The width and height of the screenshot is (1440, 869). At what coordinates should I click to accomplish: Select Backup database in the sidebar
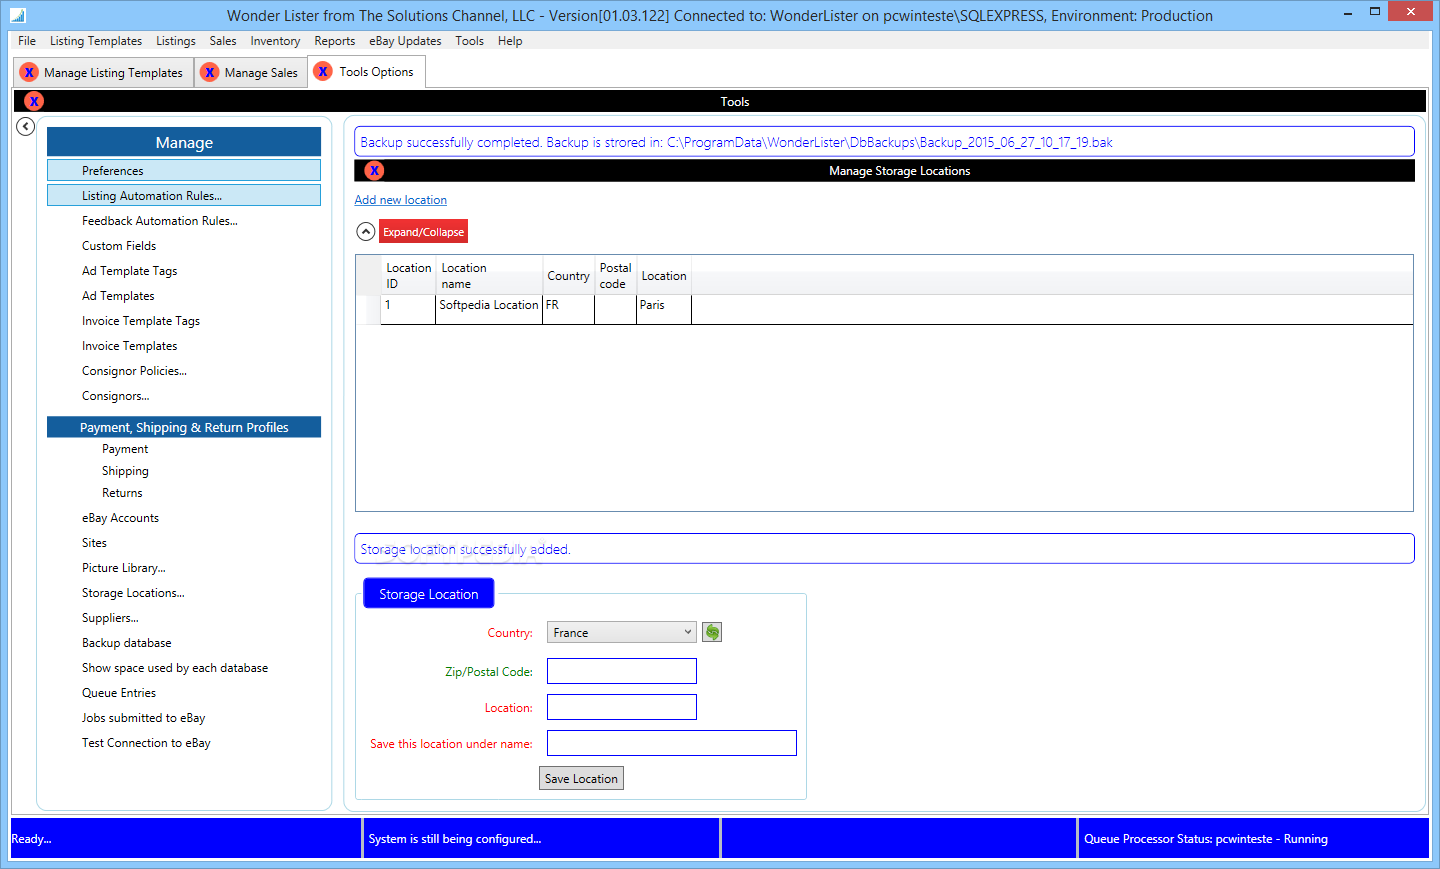pos(127,643)
